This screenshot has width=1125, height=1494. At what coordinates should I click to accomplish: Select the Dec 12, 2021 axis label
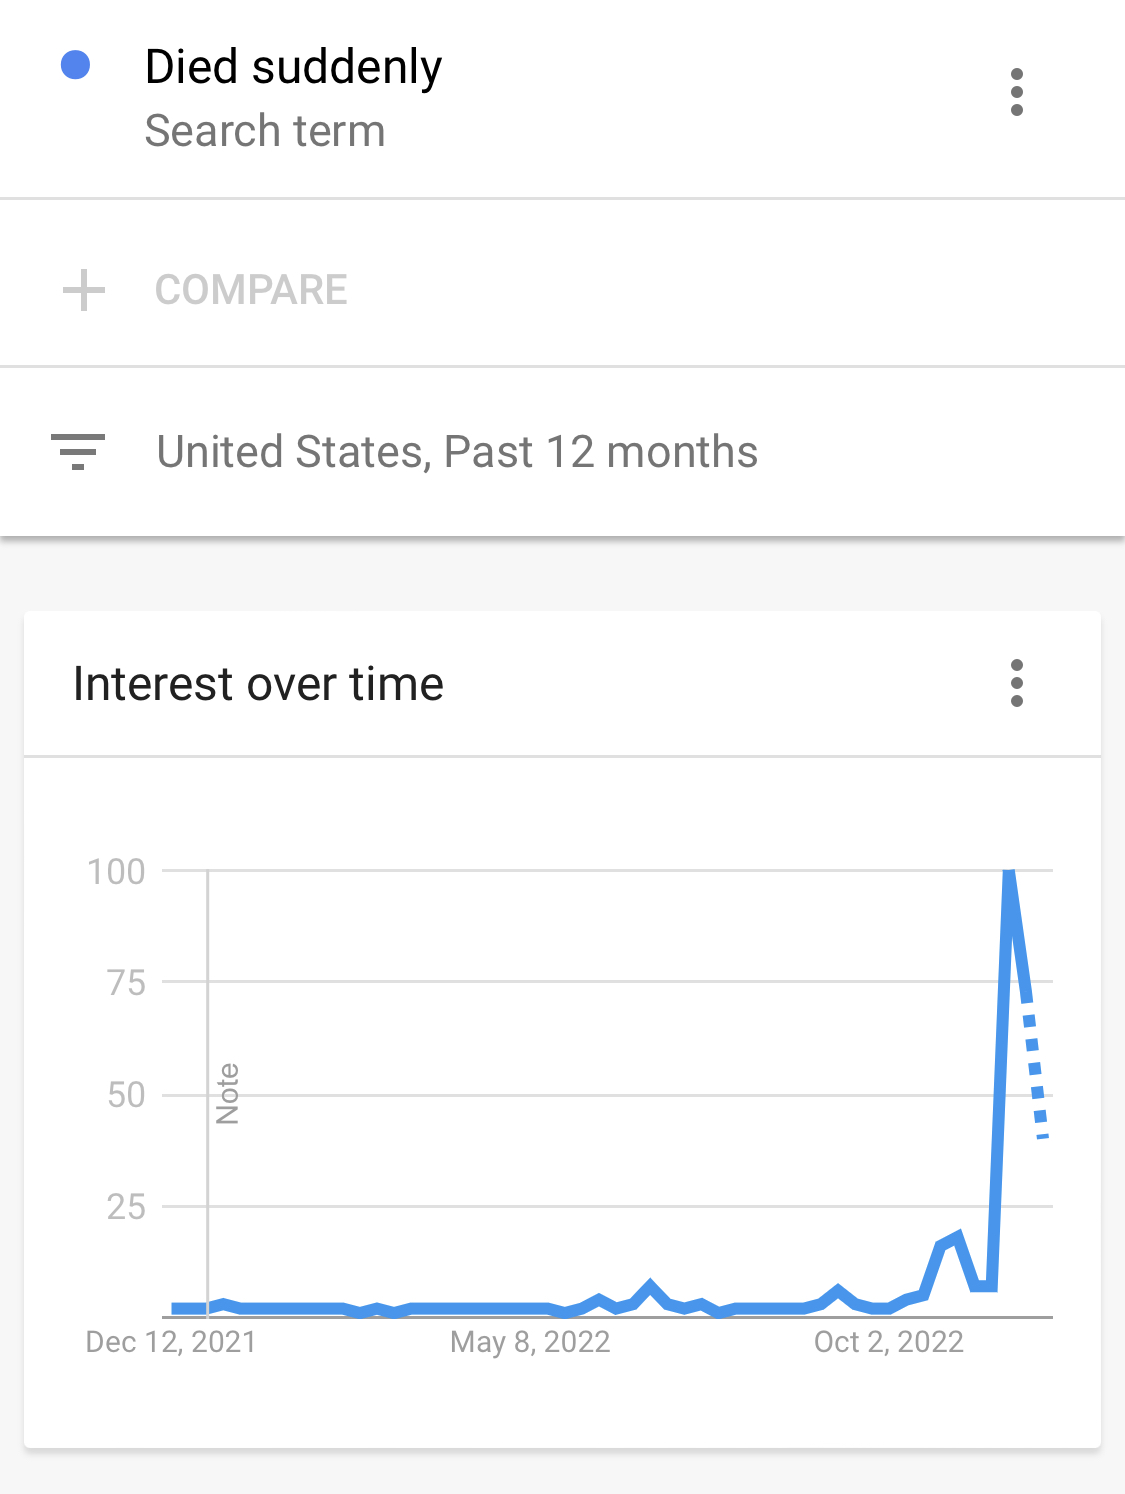pyautogui.click(x=171, y=1342)
